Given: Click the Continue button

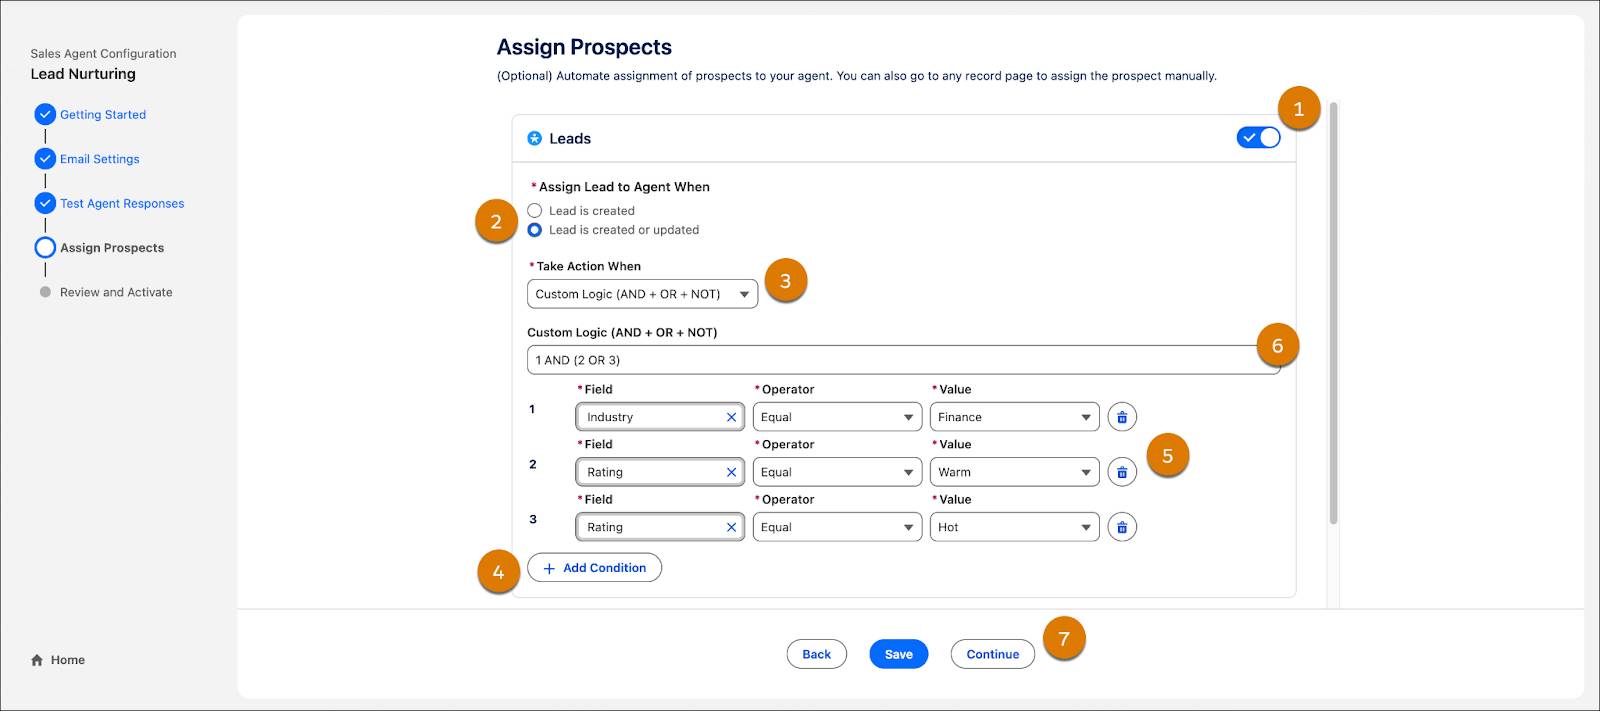Looking at the screenshot, I should 993,654.
